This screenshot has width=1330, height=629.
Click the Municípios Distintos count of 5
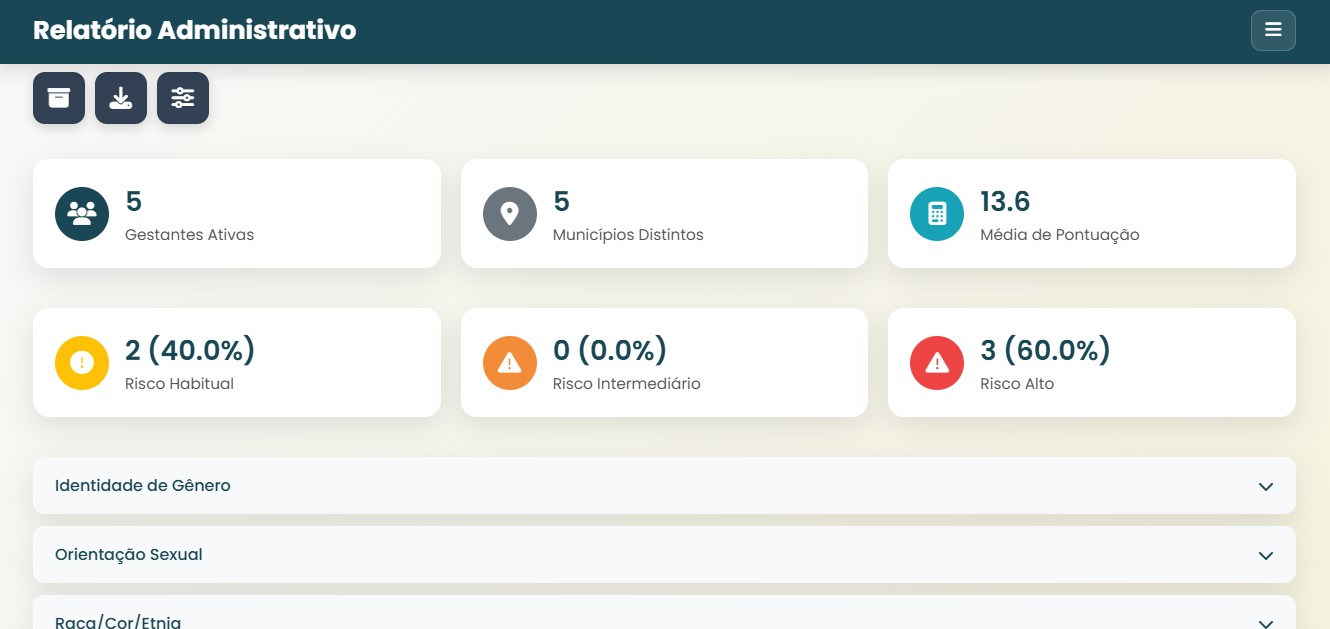pos(561,202)
